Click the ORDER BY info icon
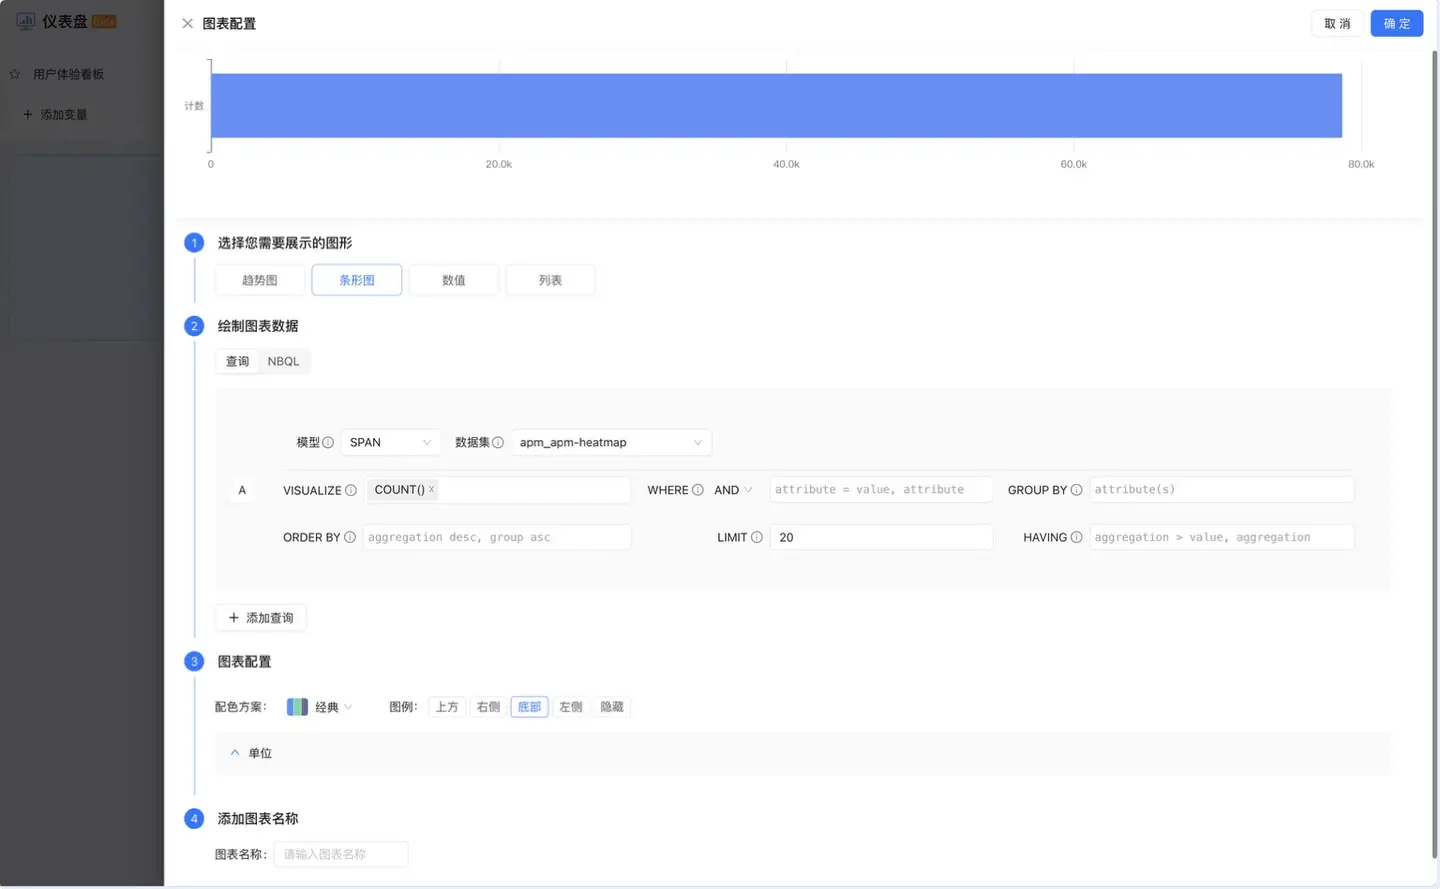 click(x=350, y=537)
